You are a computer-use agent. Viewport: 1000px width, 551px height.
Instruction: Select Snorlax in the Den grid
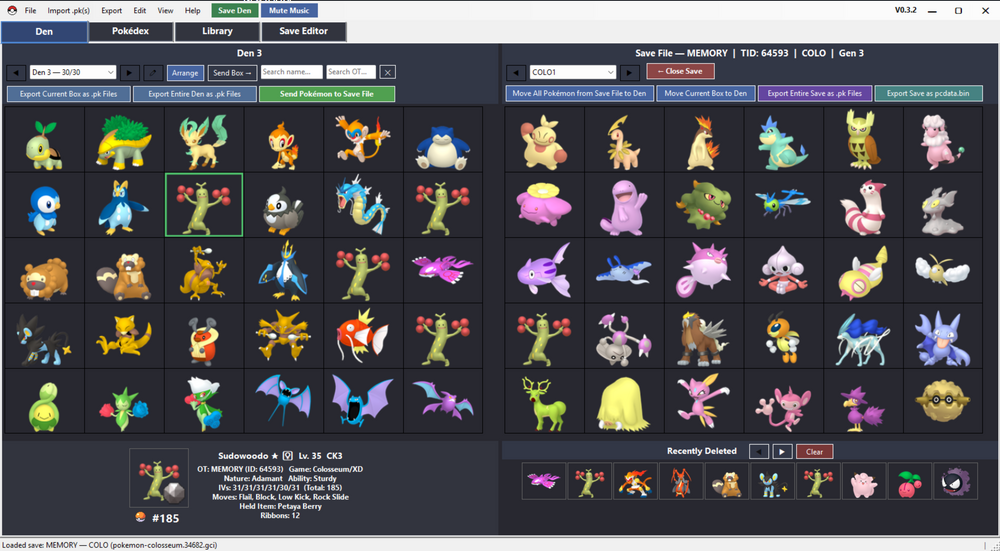pyautogui.click(x=443, y=140)
